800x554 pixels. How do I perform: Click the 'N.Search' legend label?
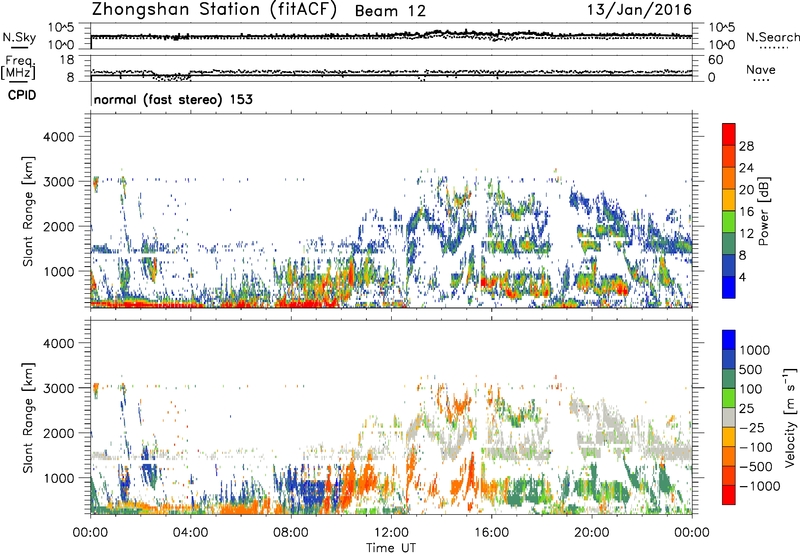(x=772, y=37)
